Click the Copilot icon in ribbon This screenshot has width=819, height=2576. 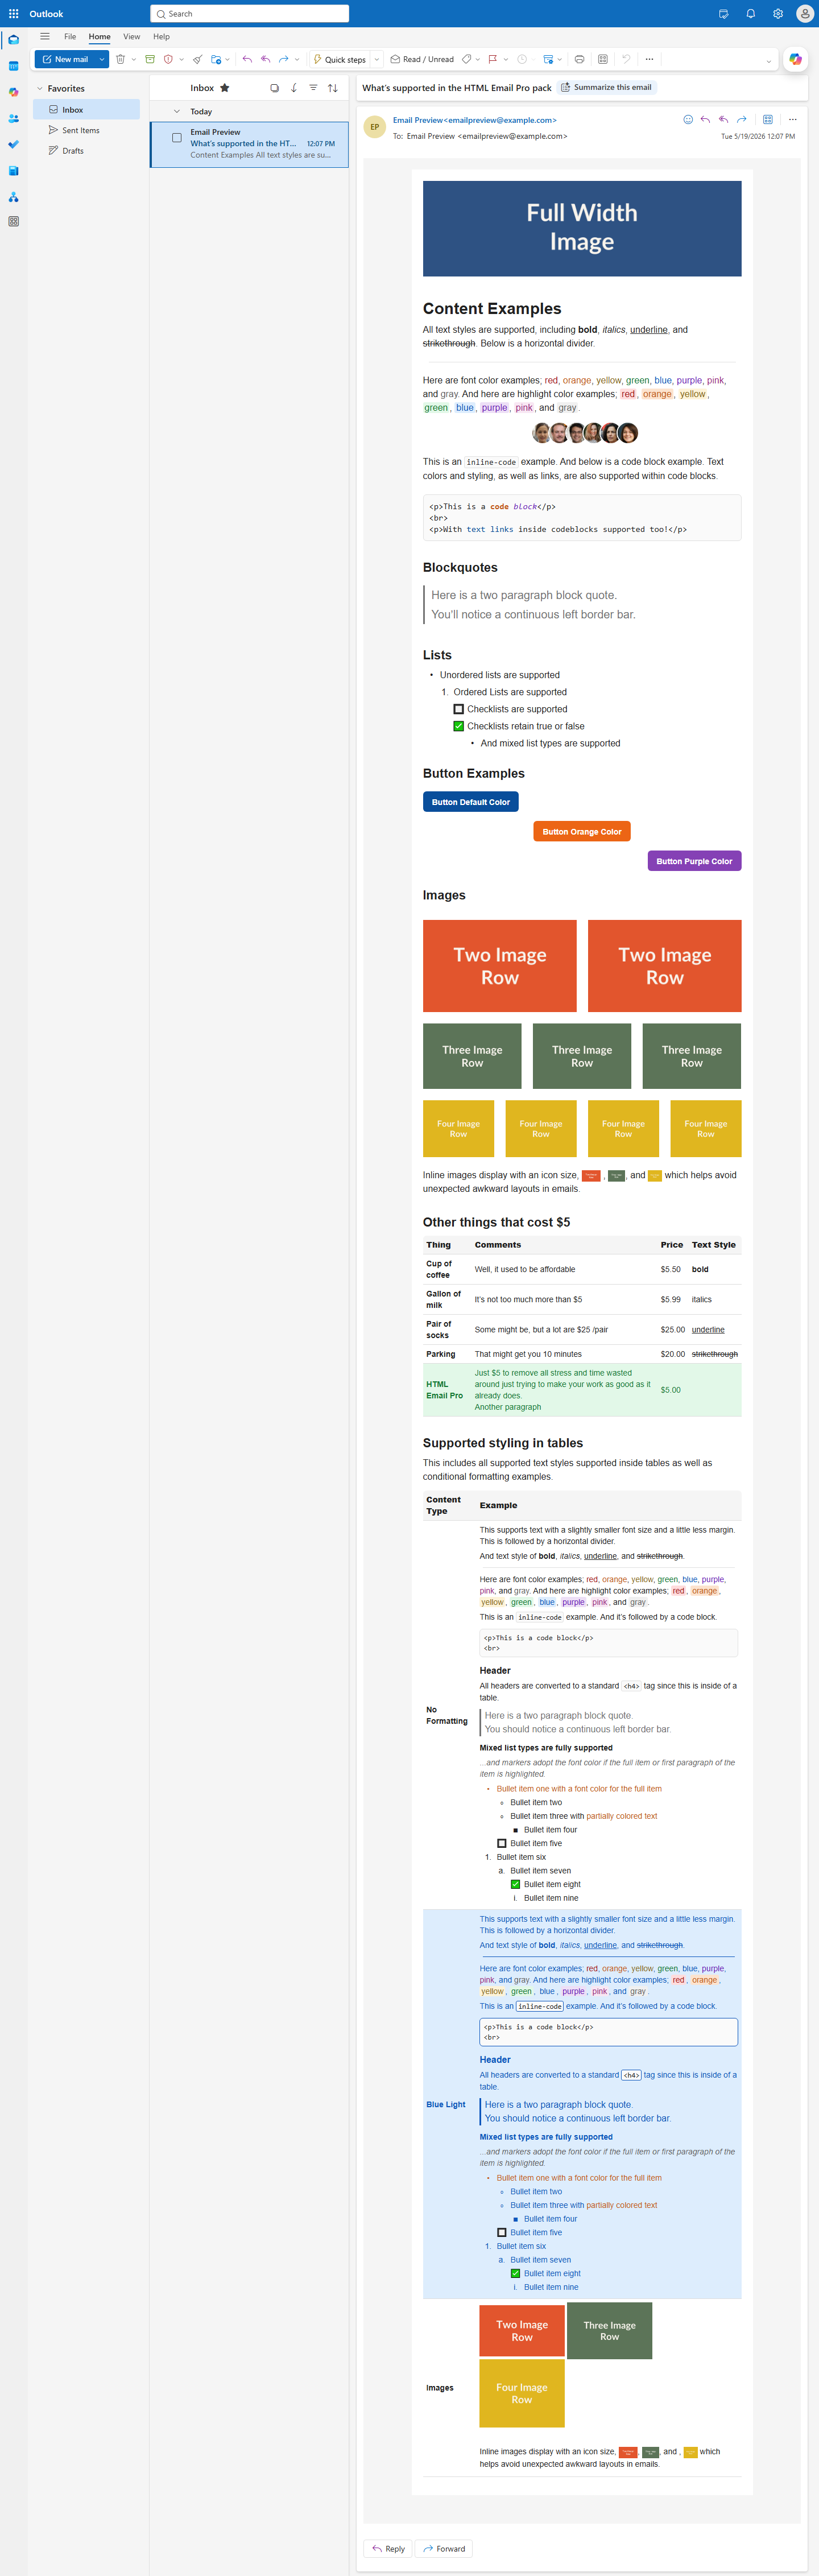point(795,59)
